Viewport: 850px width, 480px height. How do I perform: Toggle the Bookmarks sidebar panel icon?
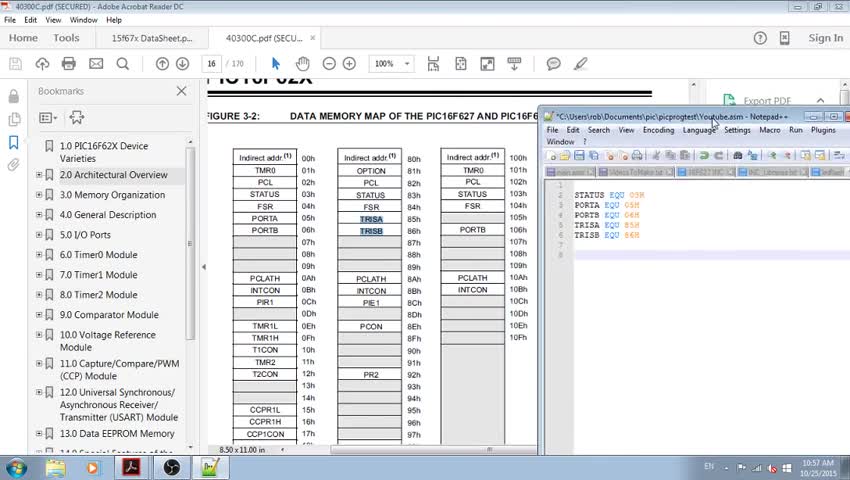14,142
